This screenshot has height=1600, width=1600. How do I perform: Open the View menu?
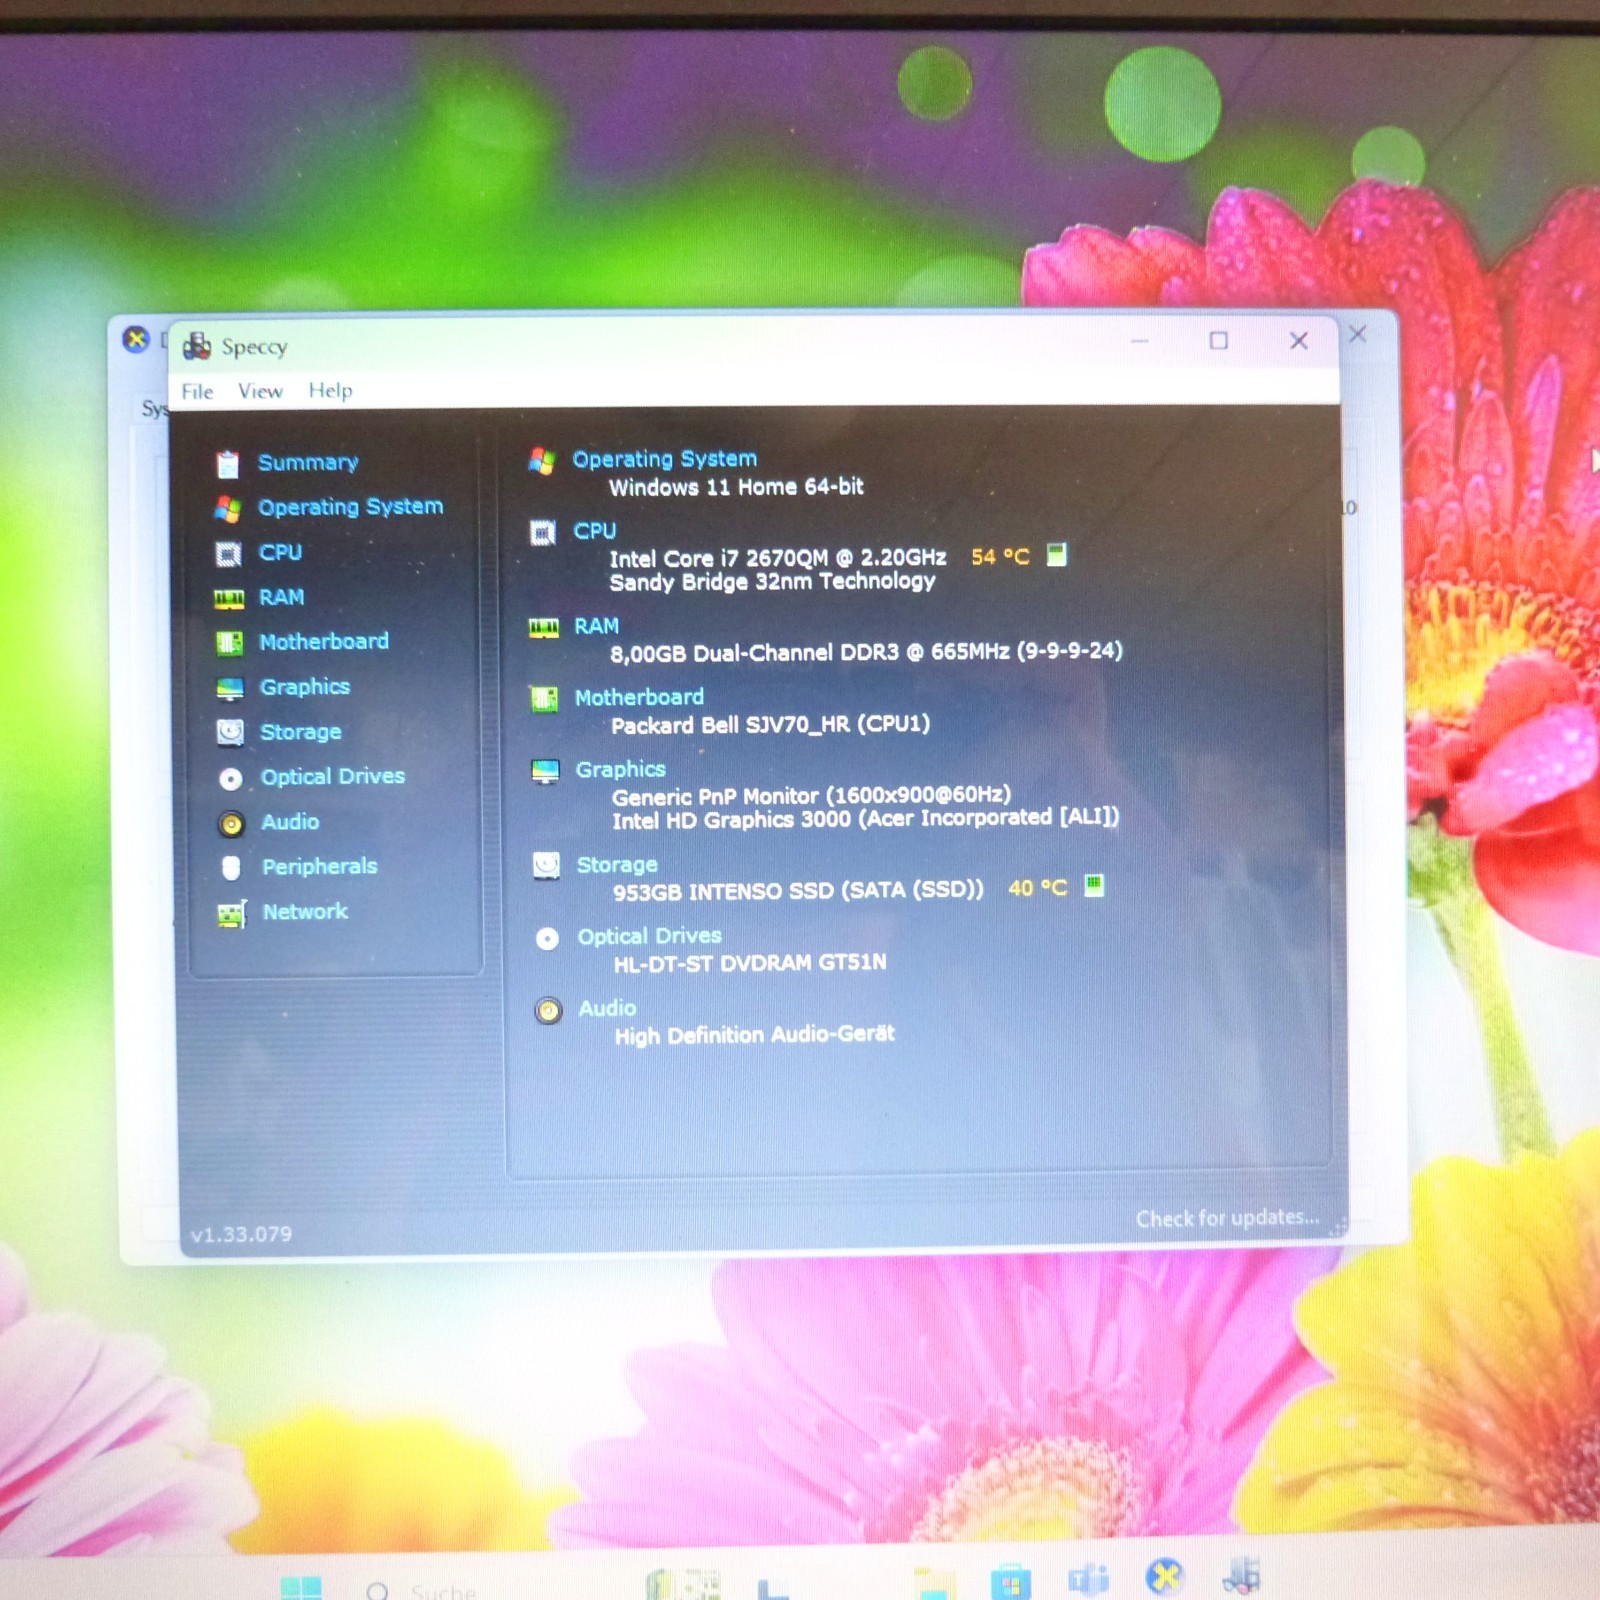point(260,391)
